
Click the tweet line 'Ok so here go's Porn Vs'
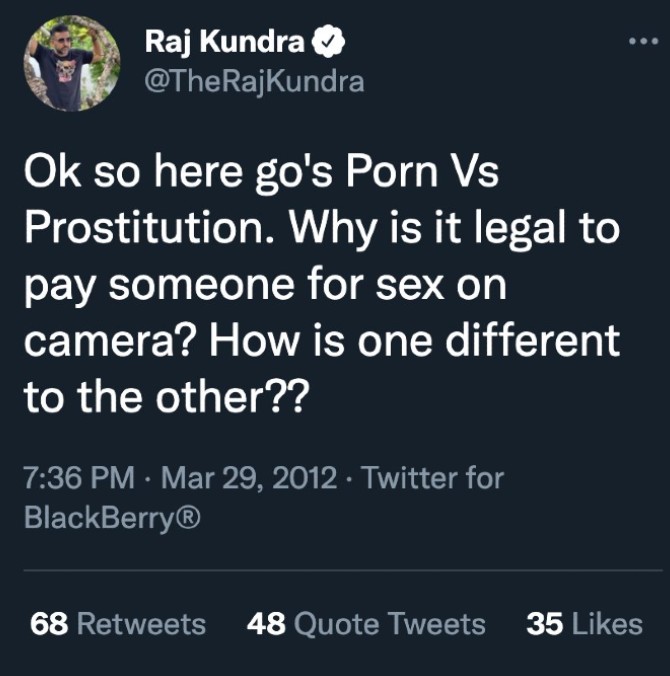pos(261,176)
